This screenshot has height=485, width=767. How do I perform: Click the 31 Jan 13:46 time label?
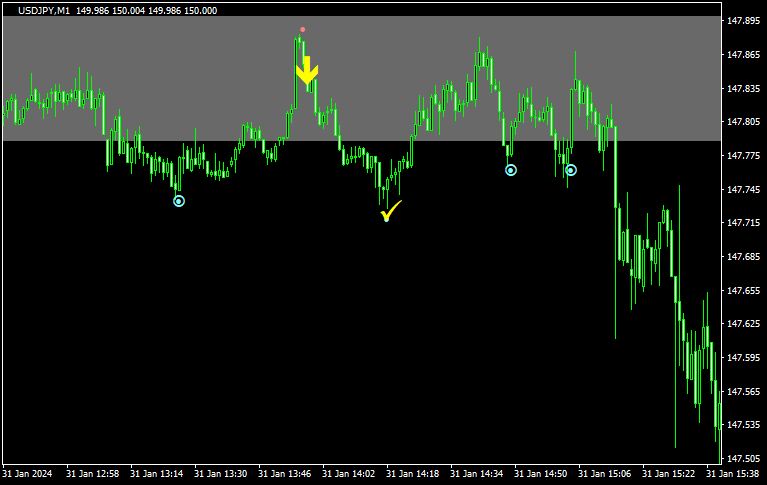[285, 474]
